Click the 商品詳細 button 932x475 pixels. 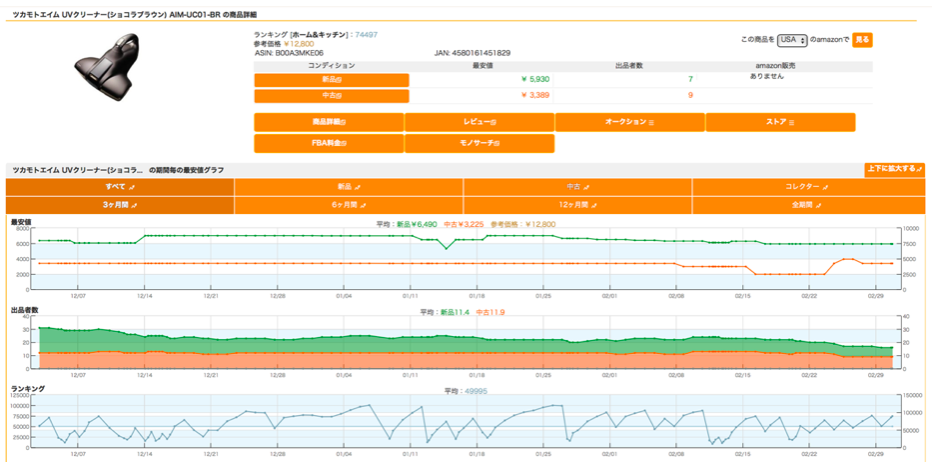[x=329, y=122]
